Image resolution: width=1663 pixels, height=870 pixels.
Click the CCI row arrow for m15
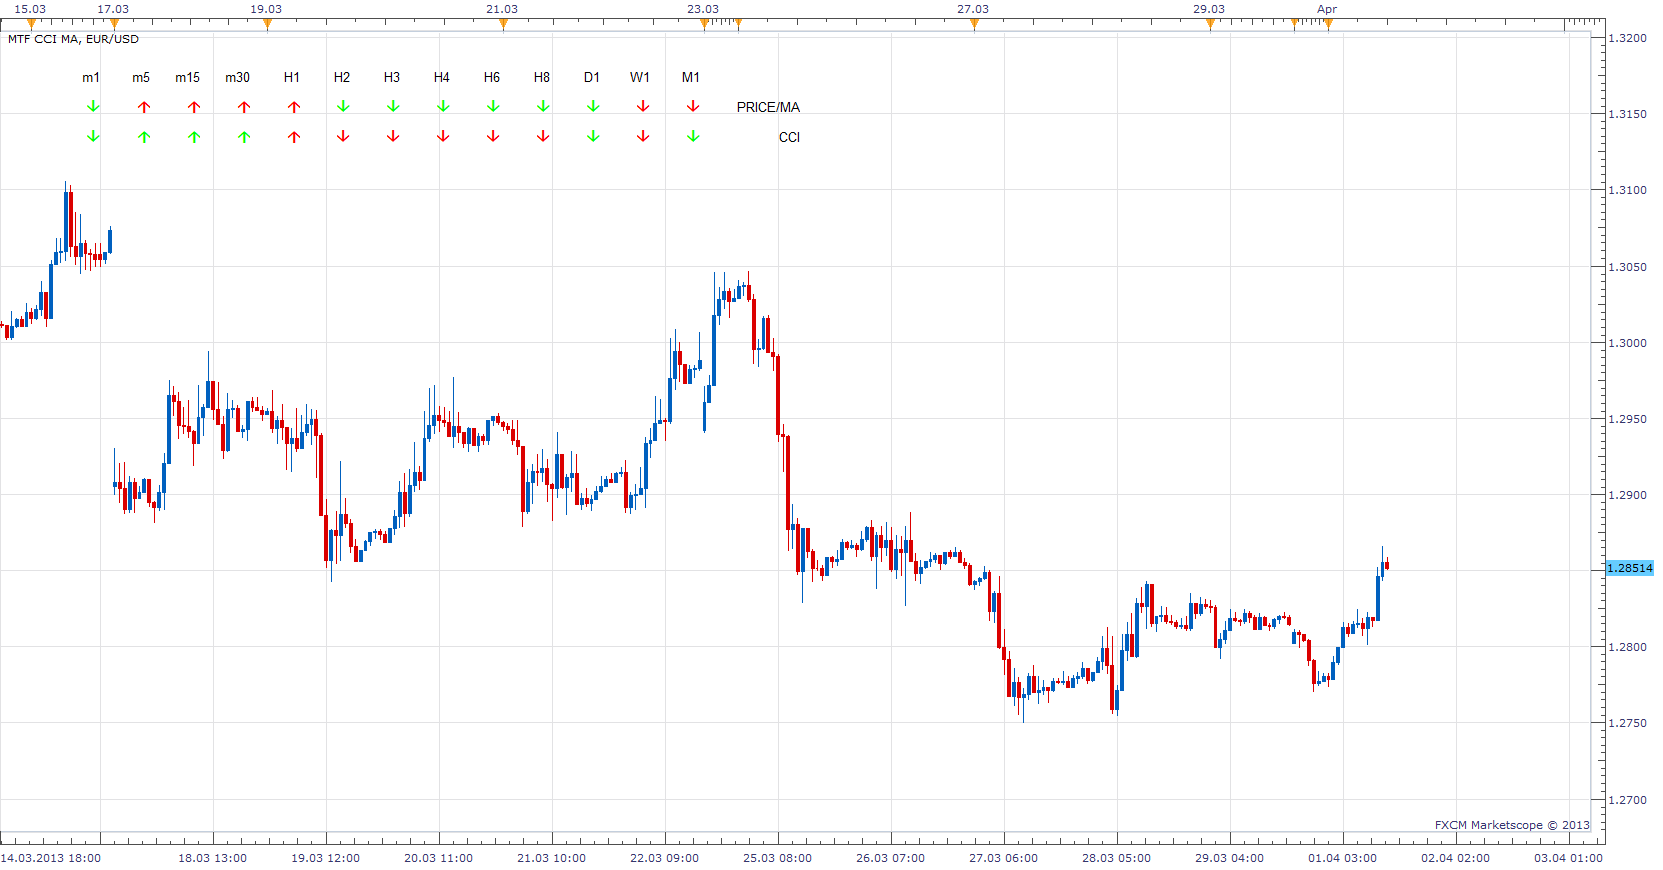pos(194,137)
